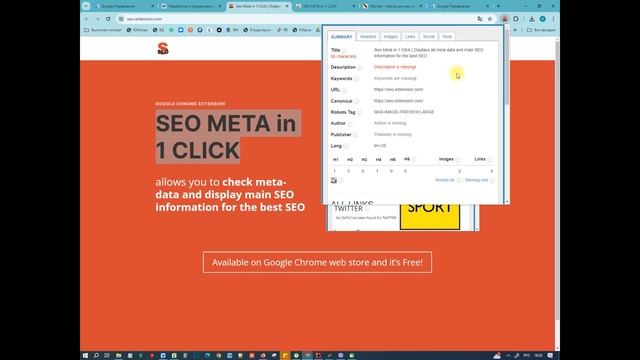Viewport: 640px width, 360px height.
Task: Click the help icon next to Lang
Action: pyautogui.click(x=346, y=146)
